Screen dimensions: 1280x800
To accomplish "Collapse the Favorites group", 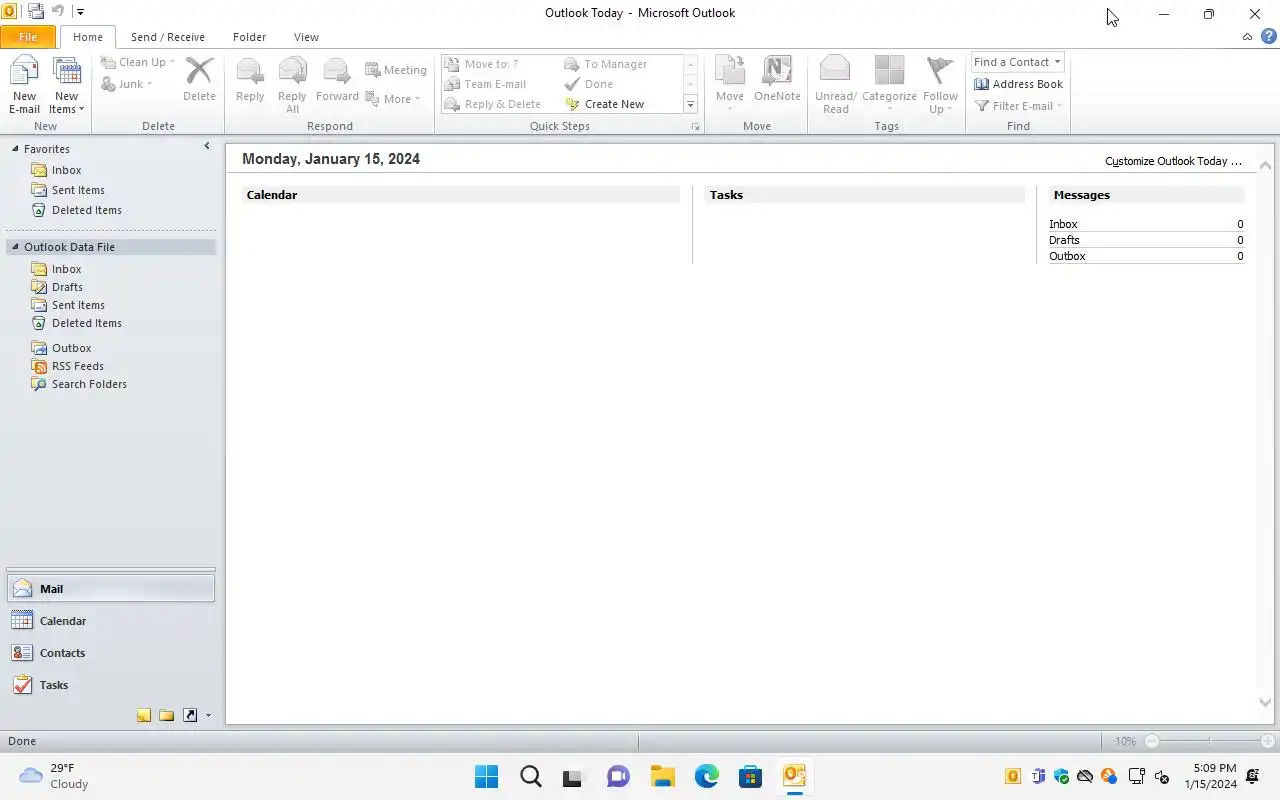I will 15,149.
